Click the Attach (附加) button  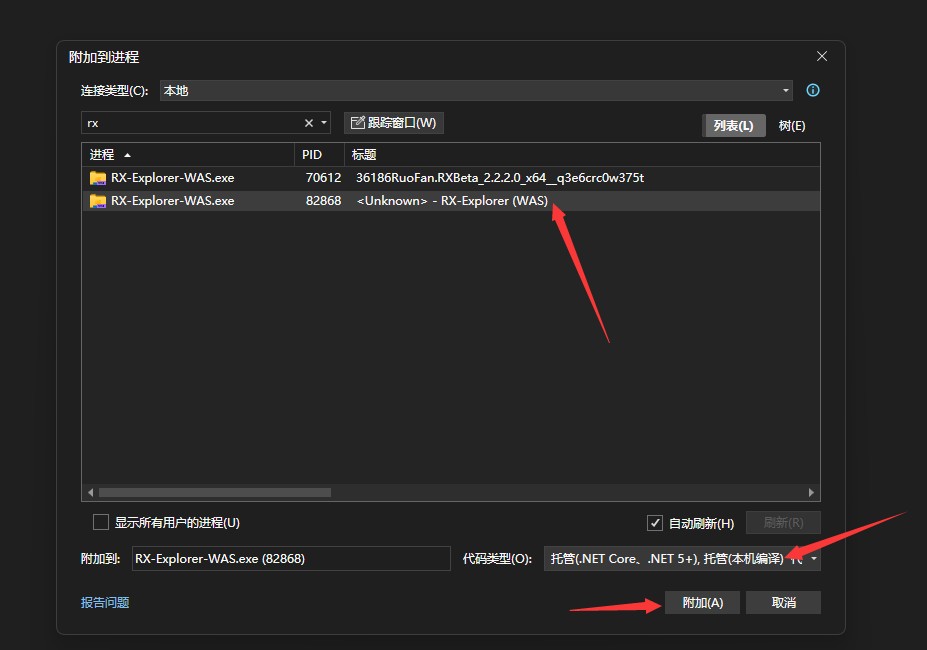(702, 603)
